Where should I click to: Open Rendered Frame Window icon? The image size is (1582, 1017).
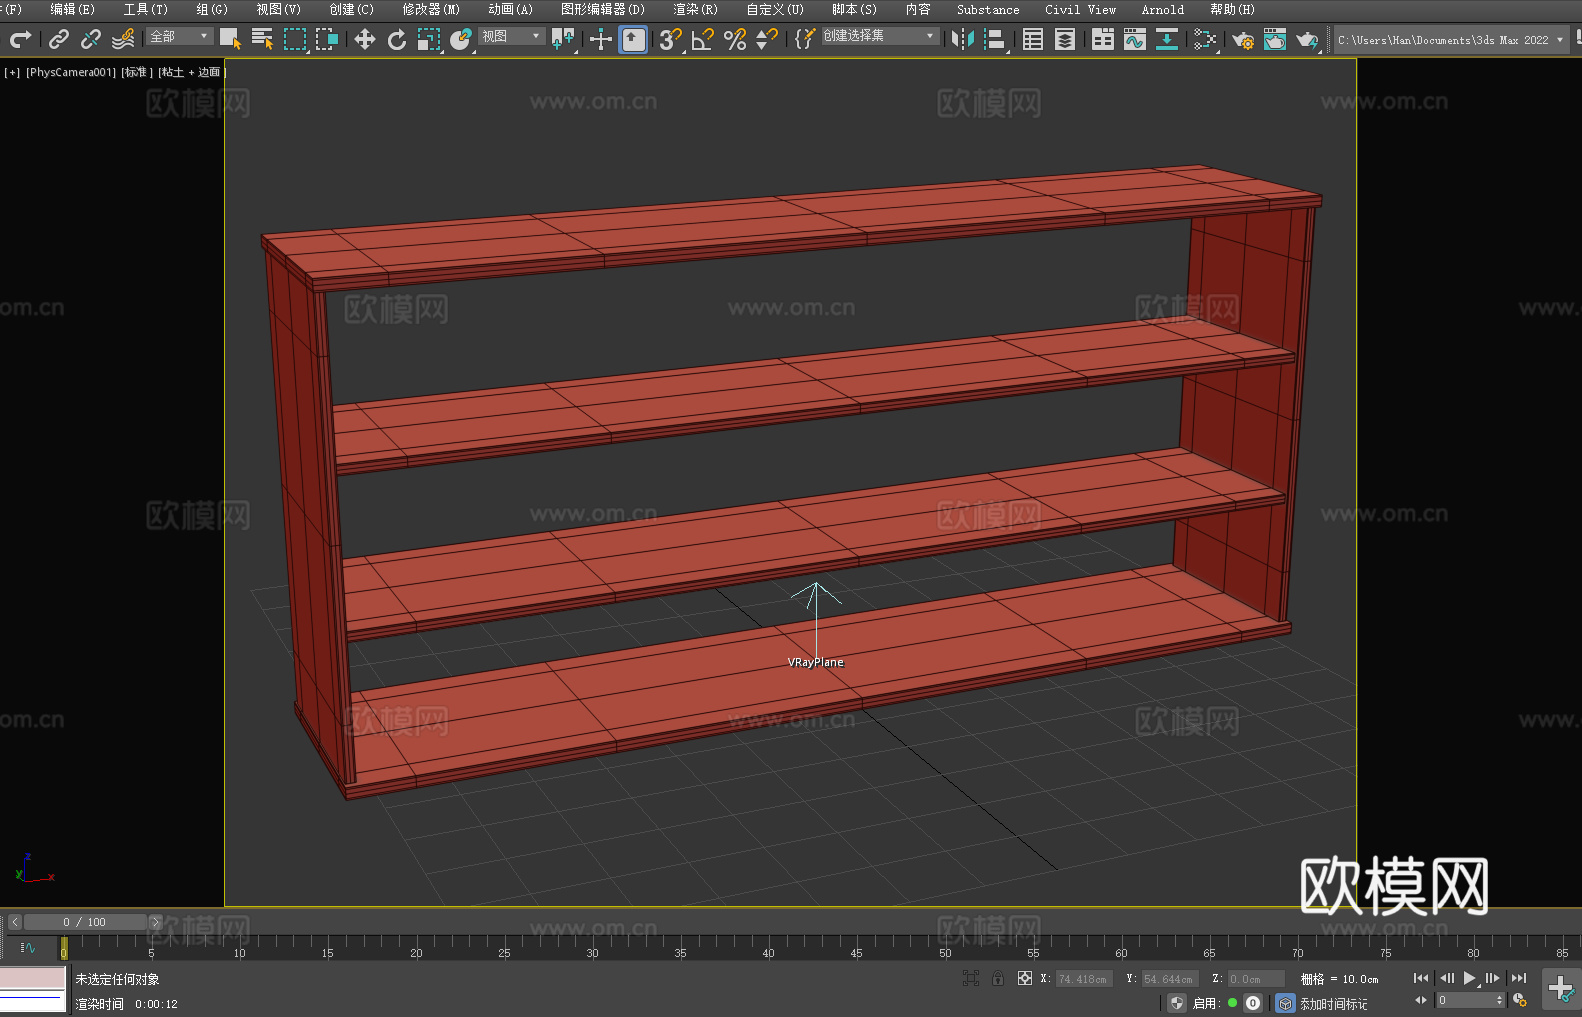1275,39
